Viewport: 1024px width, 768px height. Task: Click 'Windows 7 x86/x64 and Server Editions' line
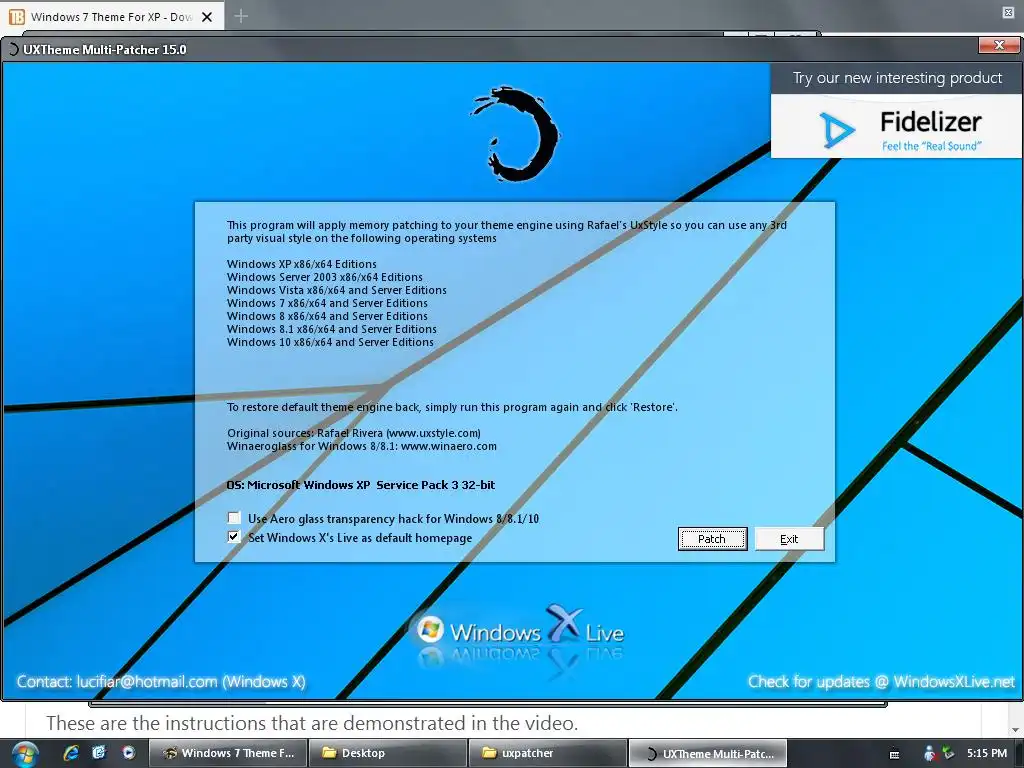pos(327,303)
